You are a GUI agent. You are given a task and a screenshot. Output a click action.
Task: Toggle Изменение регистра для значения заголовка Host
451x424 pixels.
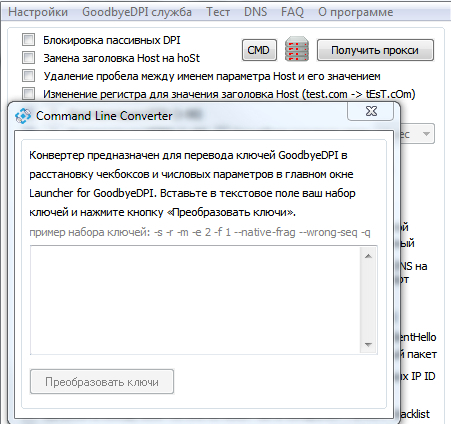pos(28,94)
